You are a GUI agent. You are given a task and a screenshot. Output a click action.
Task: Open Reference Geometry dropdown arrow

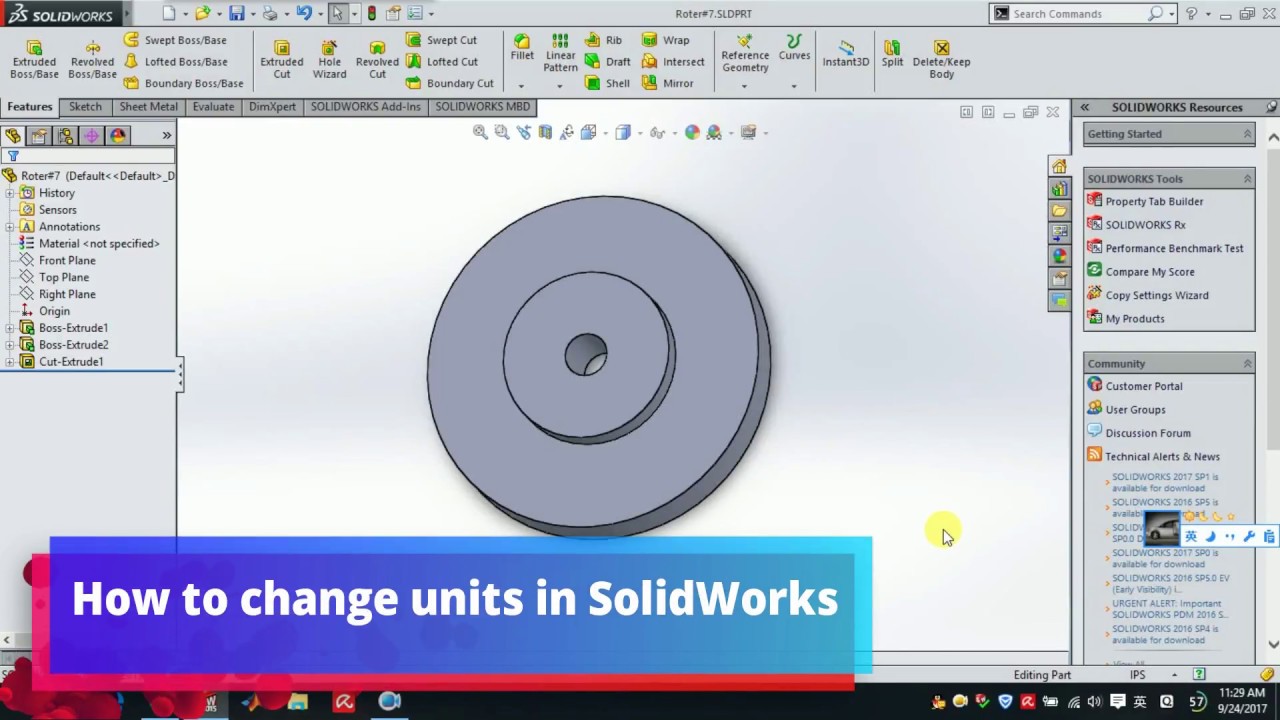tap(745, 86)
